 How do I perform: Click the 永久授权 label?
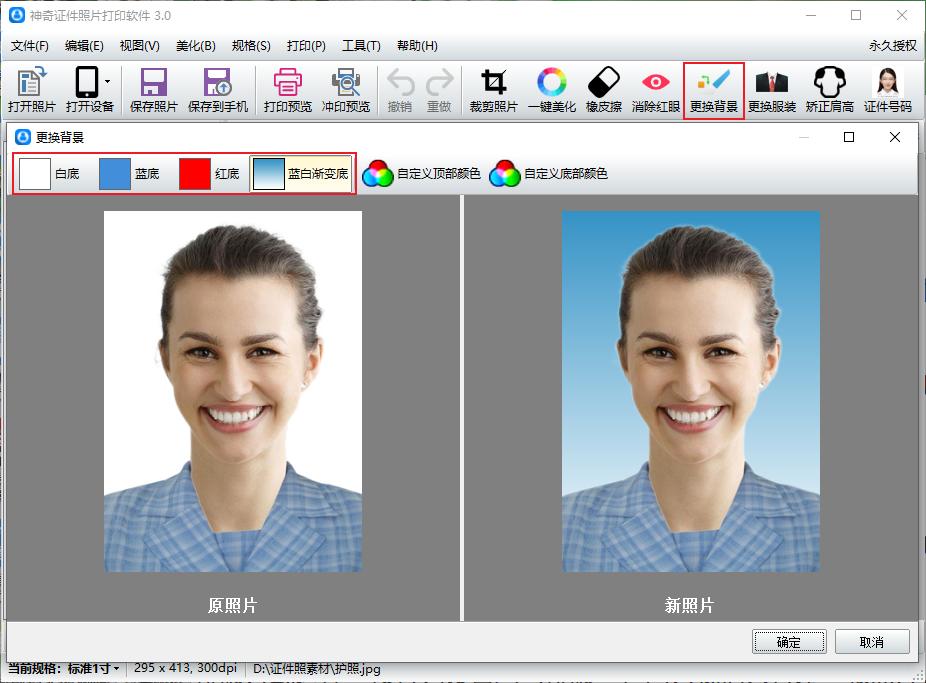point(892,45)
